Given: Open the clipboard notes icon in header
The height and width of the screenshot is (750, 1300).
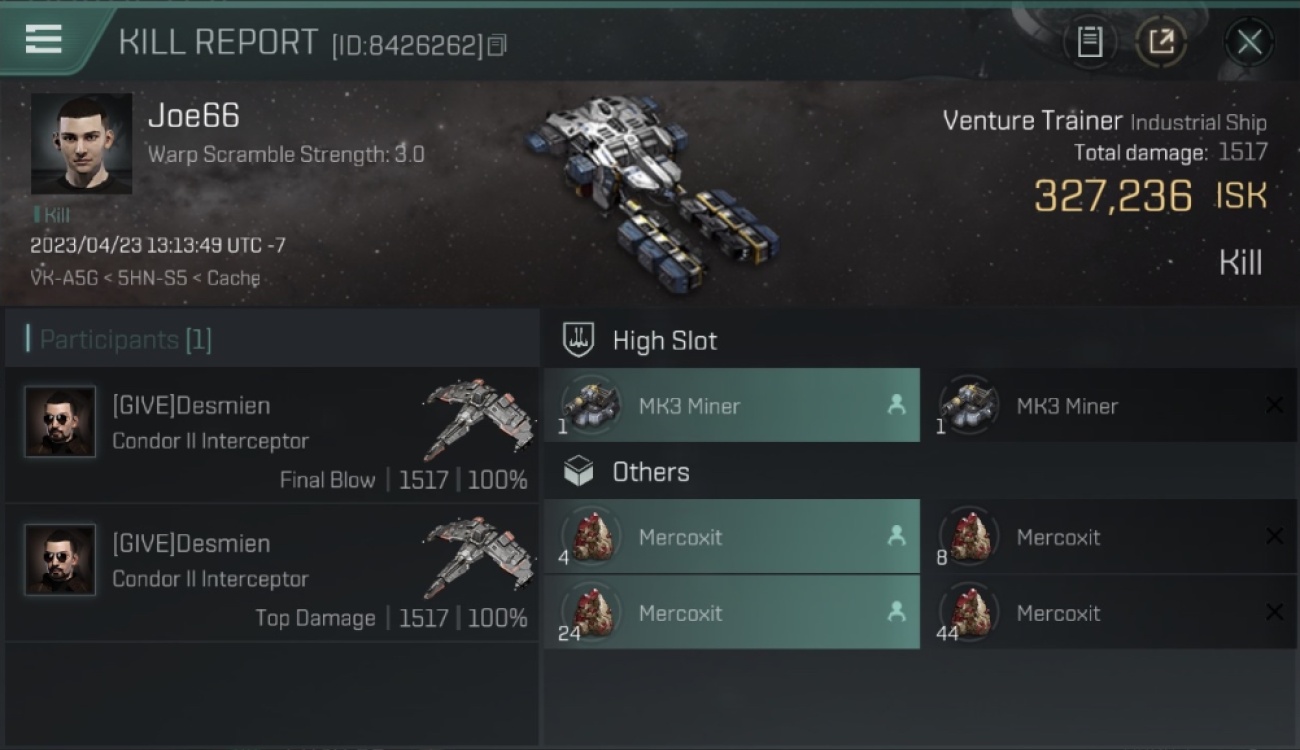Looking at the screenshot, I should tap(1089, 42).
